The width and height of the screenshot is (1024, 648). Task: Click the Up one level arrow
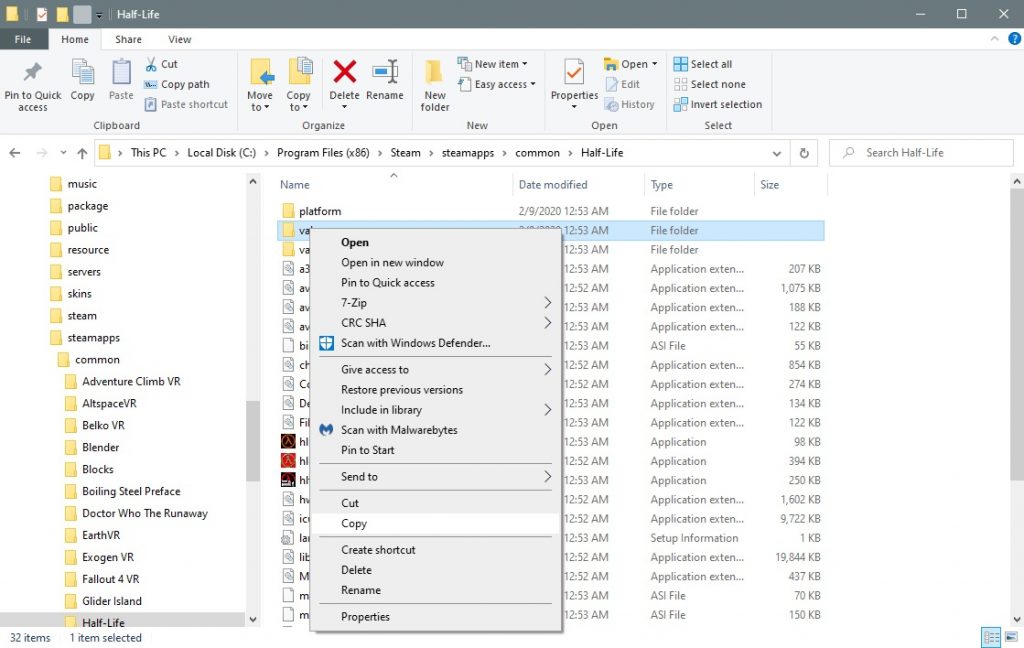[x=82, y=153]
